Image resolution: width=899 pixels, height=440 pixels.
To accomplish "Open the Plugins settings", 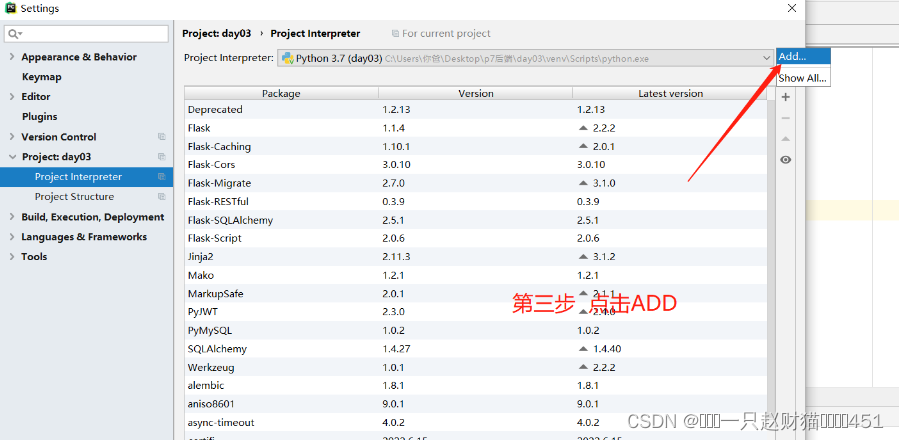I will (40, 116).
